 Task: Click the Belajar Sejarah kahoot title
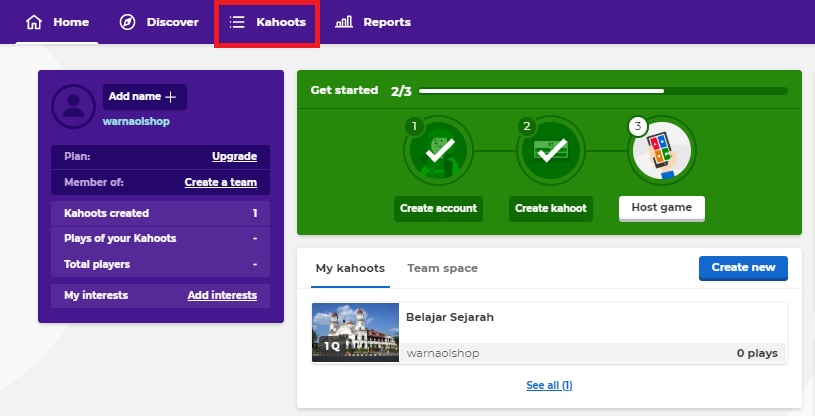pos(450,317)
